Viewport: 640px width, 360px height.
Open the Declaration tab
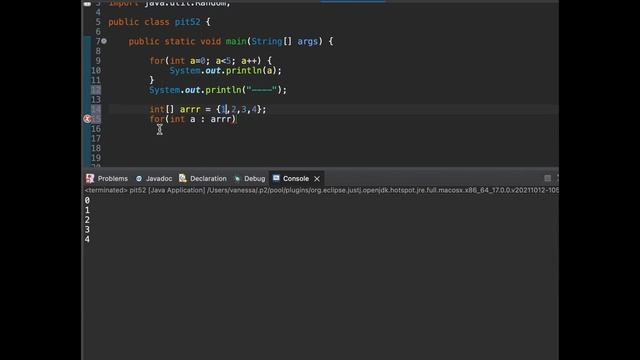203,179
